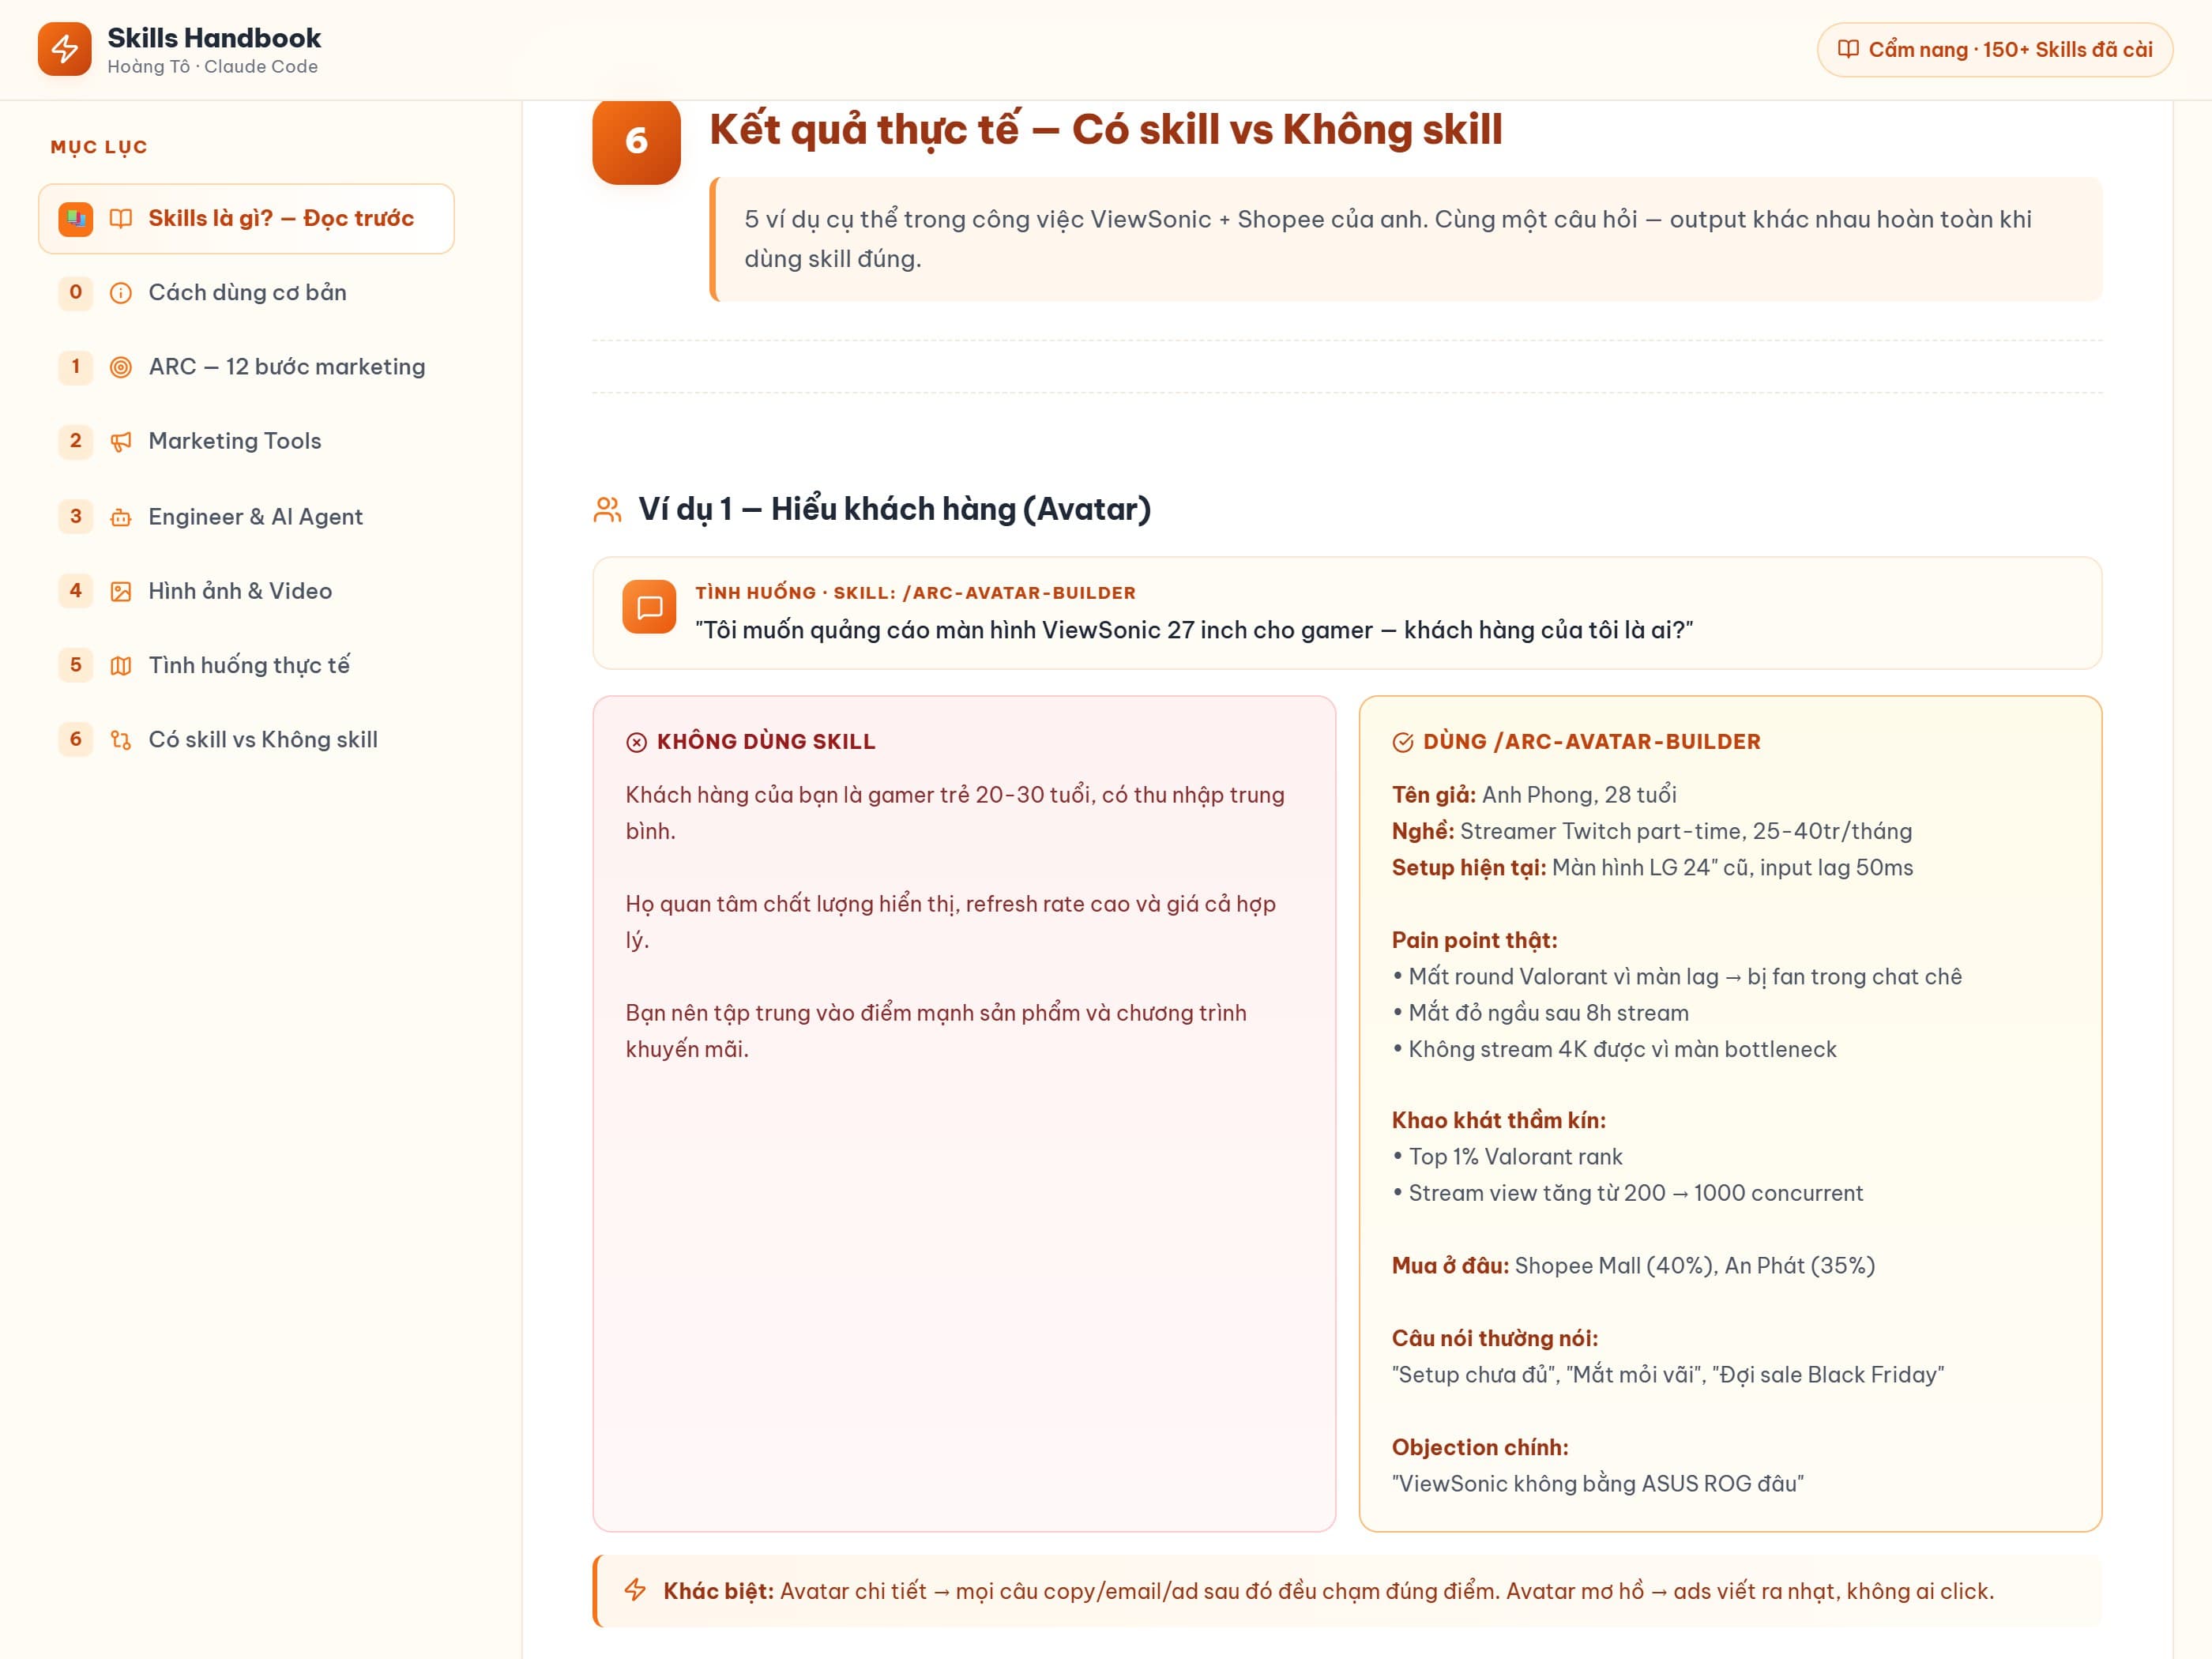Click Cẩm nang · 150+ Skills đã cài badge
The image size is (2212, 1659).
click(1994, 49)
